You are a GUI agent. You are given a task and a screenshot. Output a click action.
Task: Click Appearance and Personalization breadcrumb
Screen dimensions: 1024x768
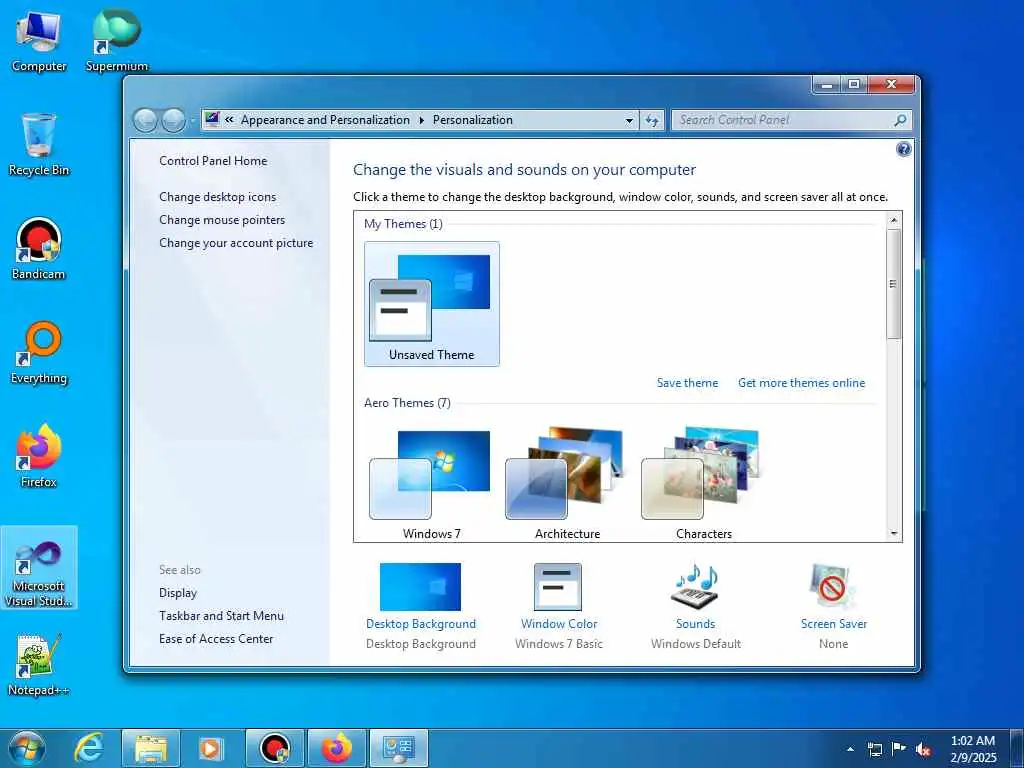tap(325, 120)
